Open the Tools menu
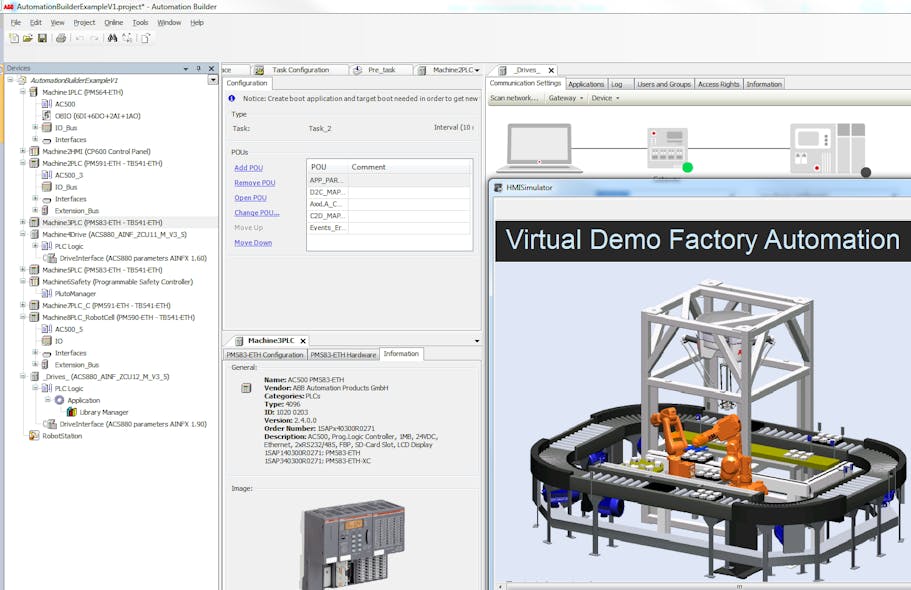 coord(140,21)
